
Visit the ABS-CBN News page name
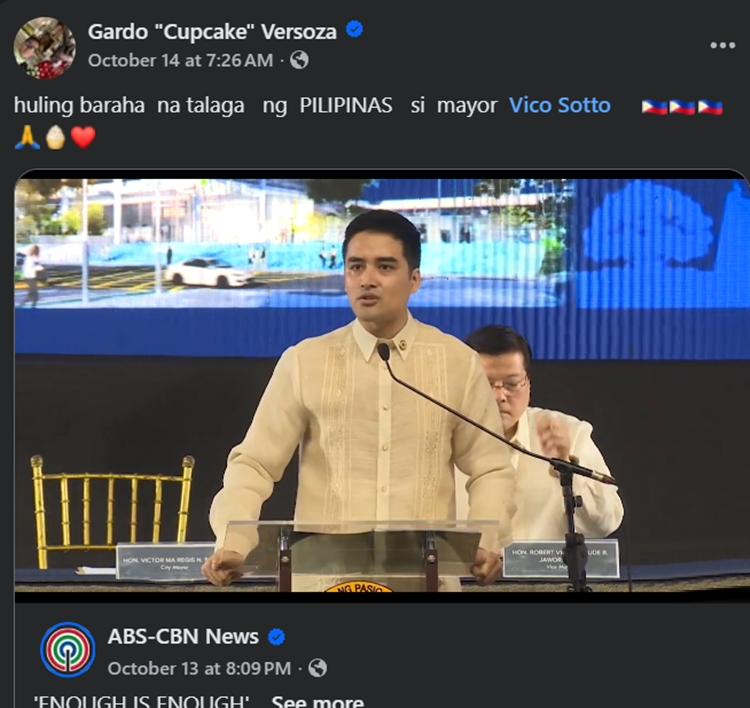coord(183,637)
